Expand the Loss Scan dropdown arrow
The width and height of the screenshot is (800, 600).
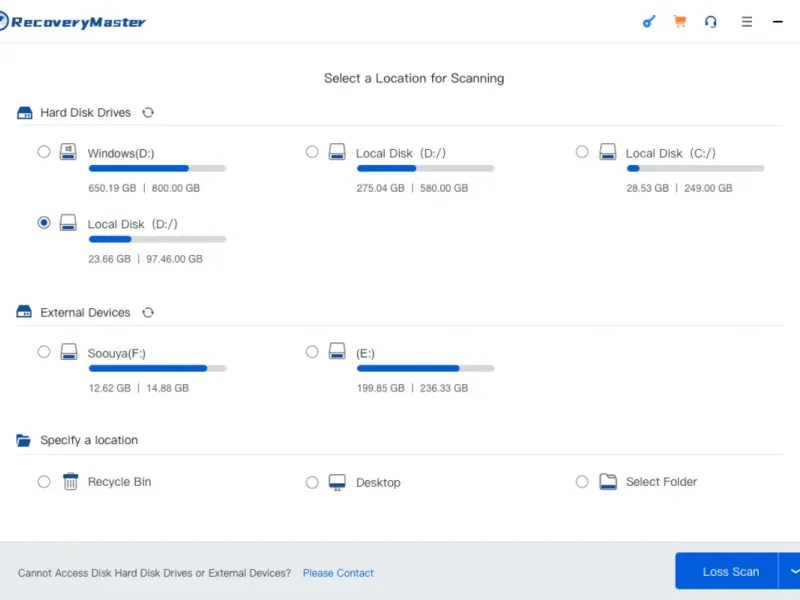point(793,571)
